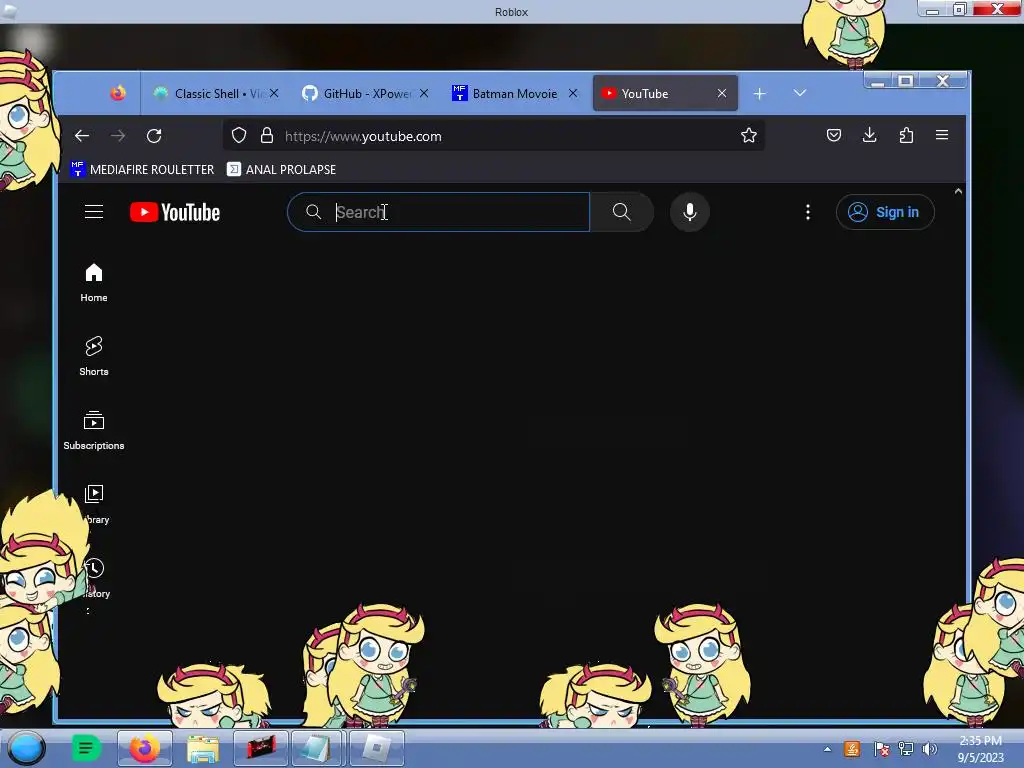
Task: Open the Action Center flag icon
Action: tap(880, 749)
